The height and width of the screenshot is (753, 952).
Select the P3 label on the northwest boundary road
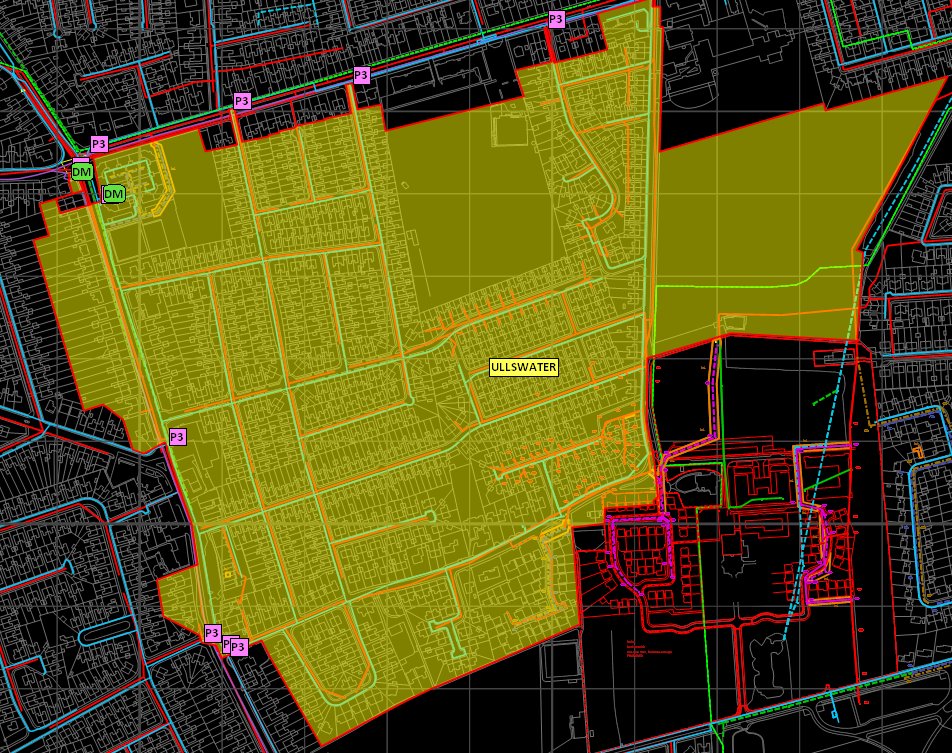(241, 100)
